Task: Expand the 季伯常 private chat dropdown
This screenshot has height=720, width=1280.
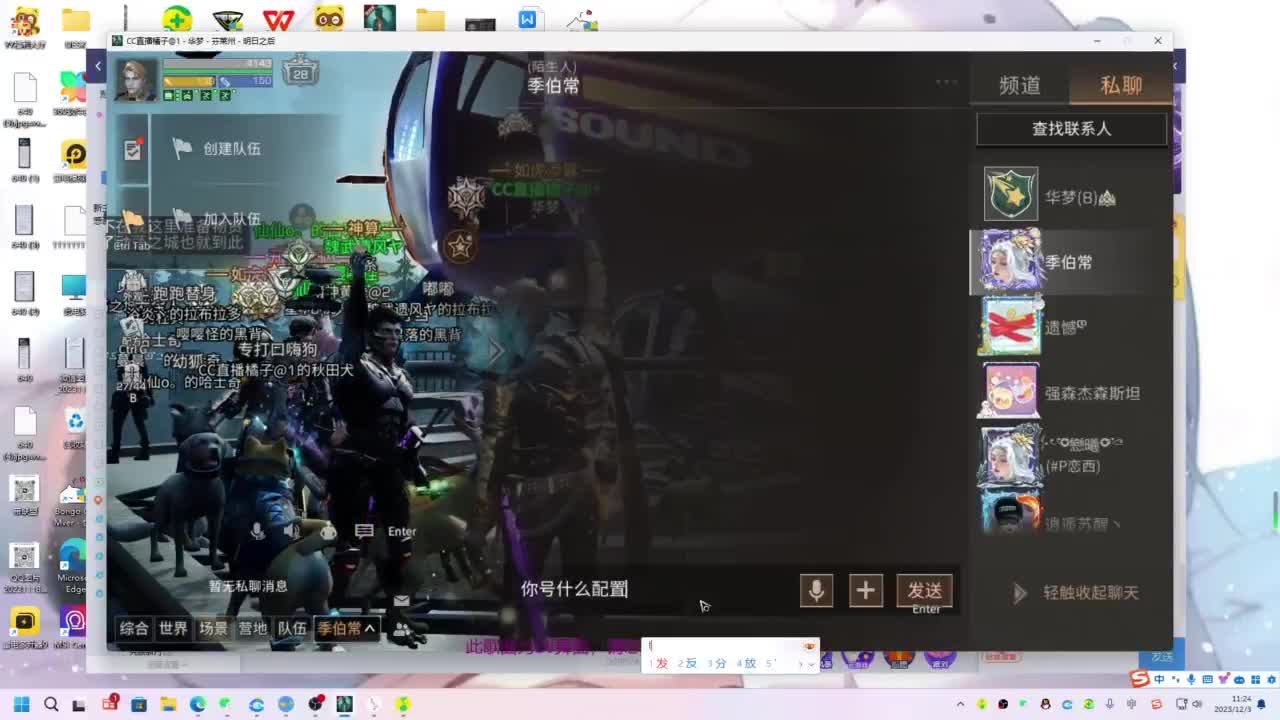Action: [346, 628]
